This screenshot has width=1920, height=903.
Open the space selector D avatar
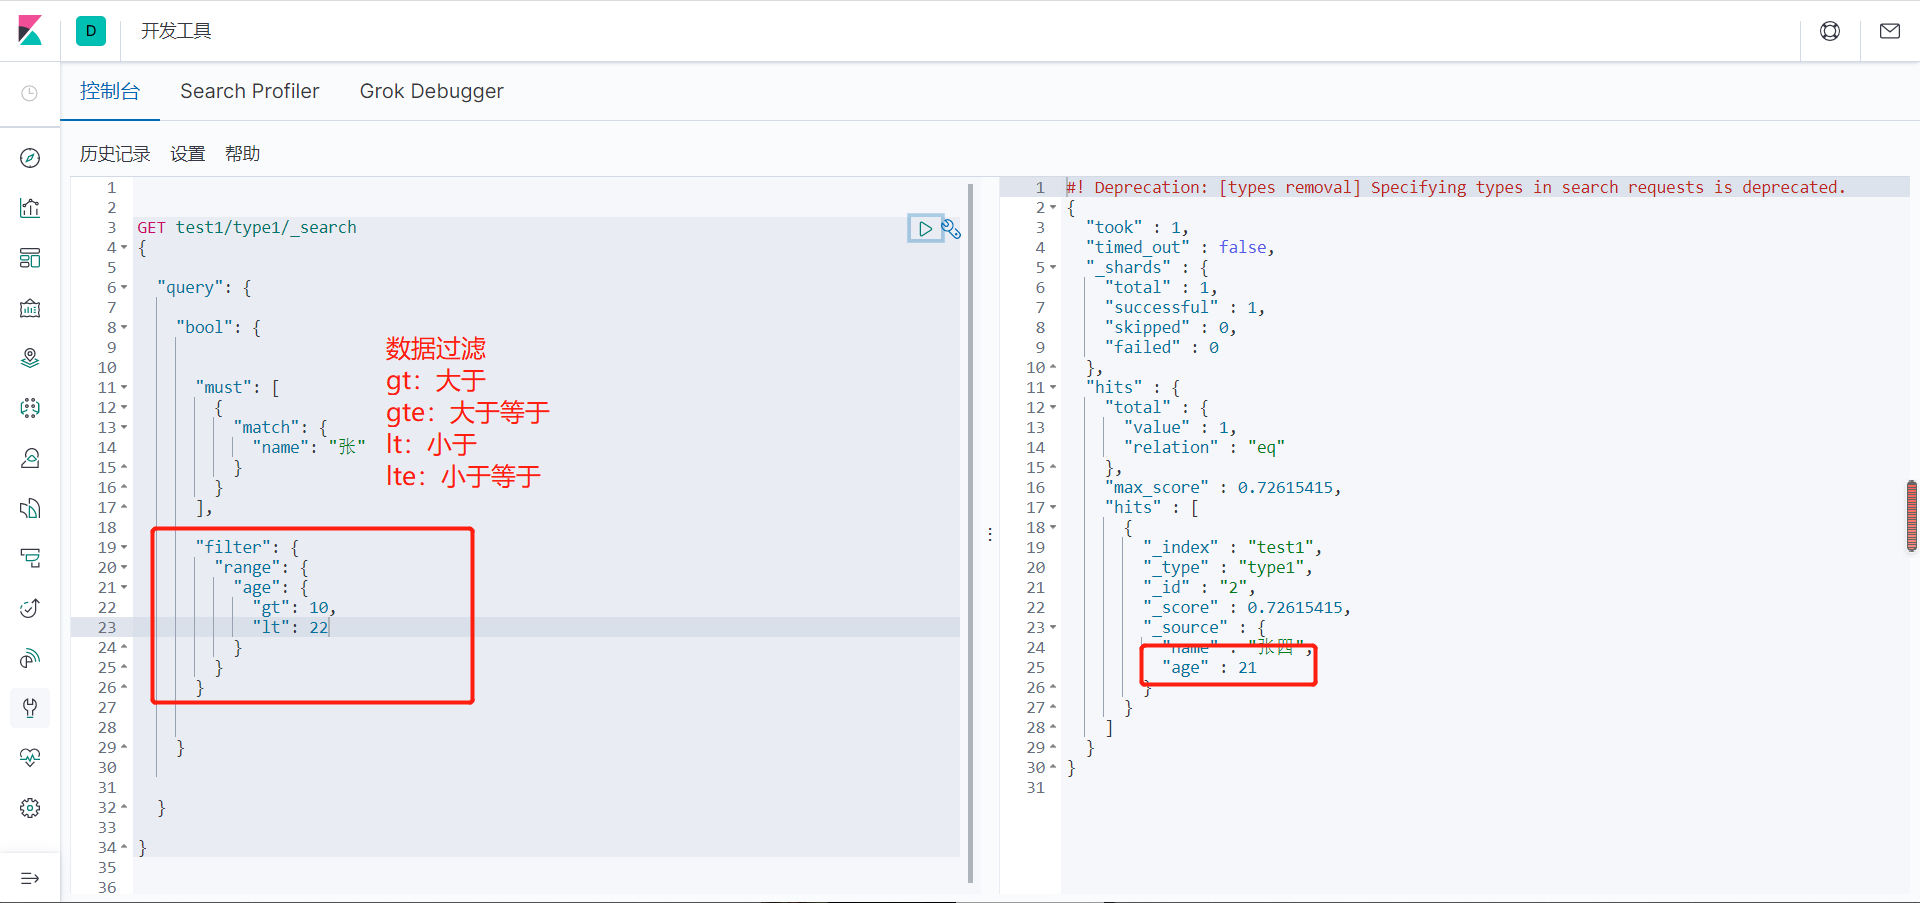pos(91,31)
